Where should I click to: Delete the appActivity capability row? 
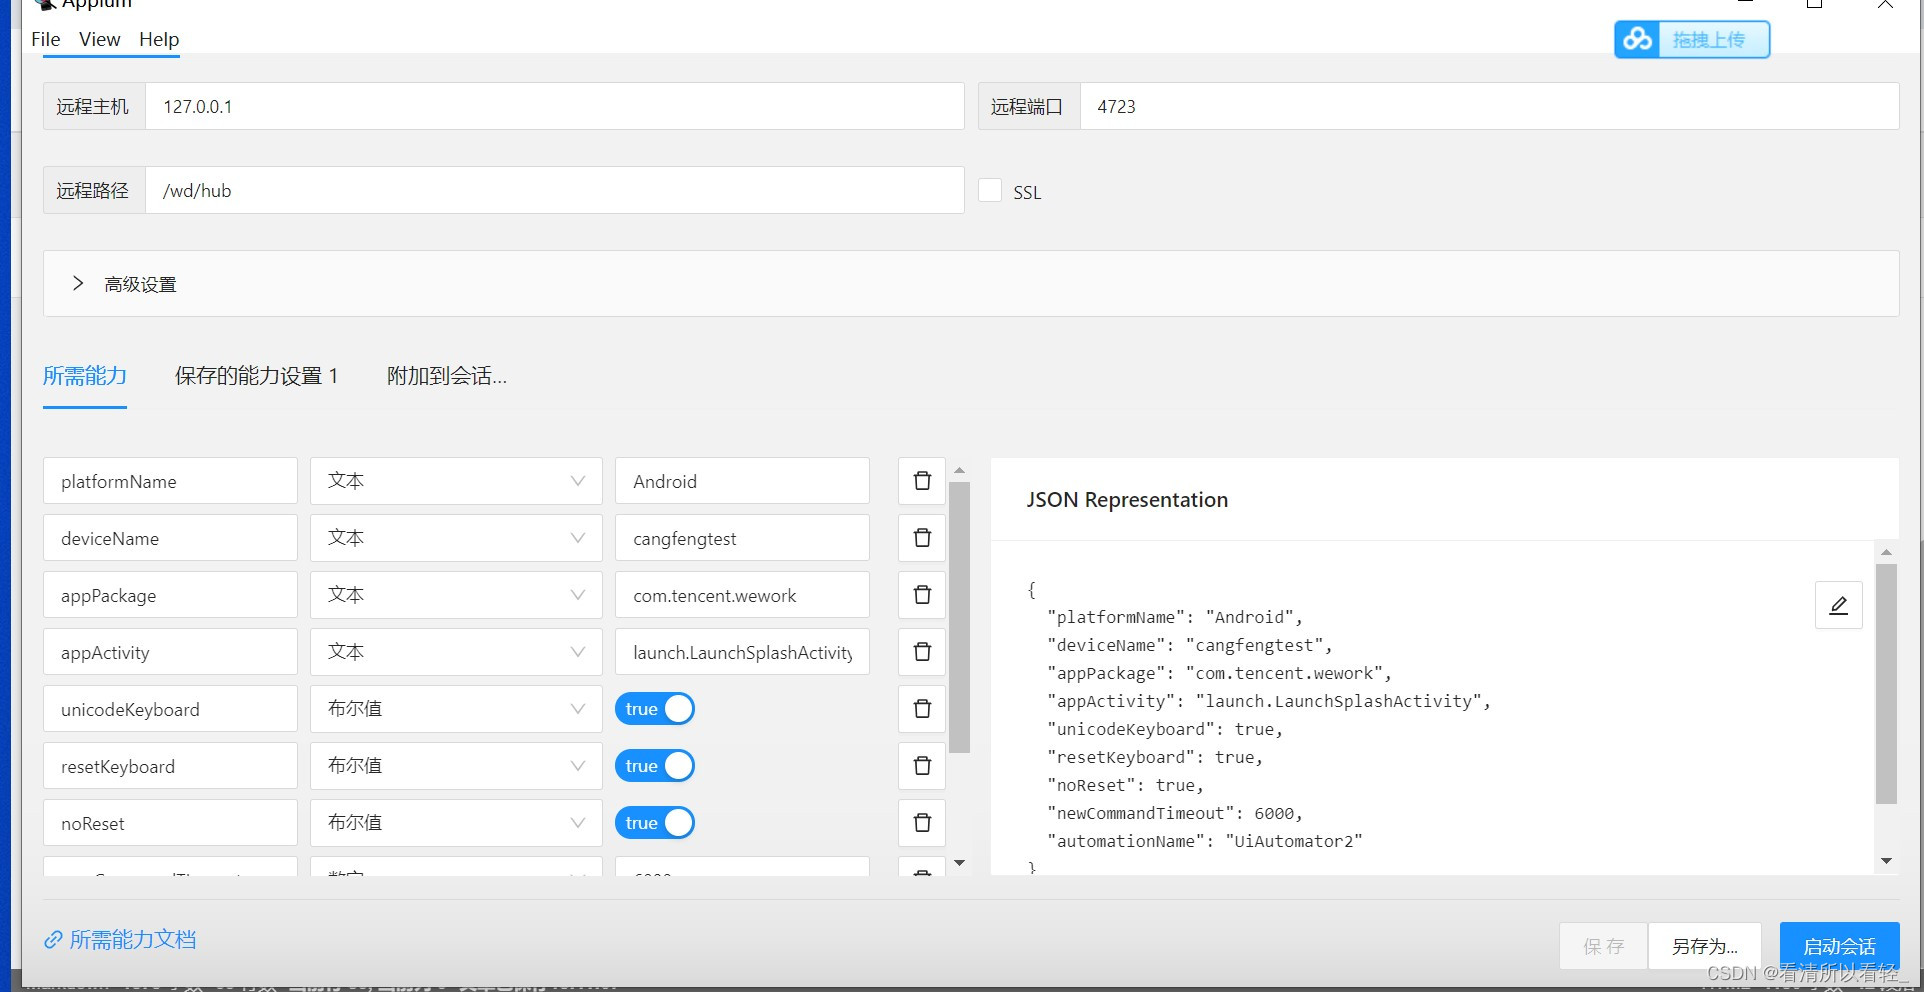922,652
